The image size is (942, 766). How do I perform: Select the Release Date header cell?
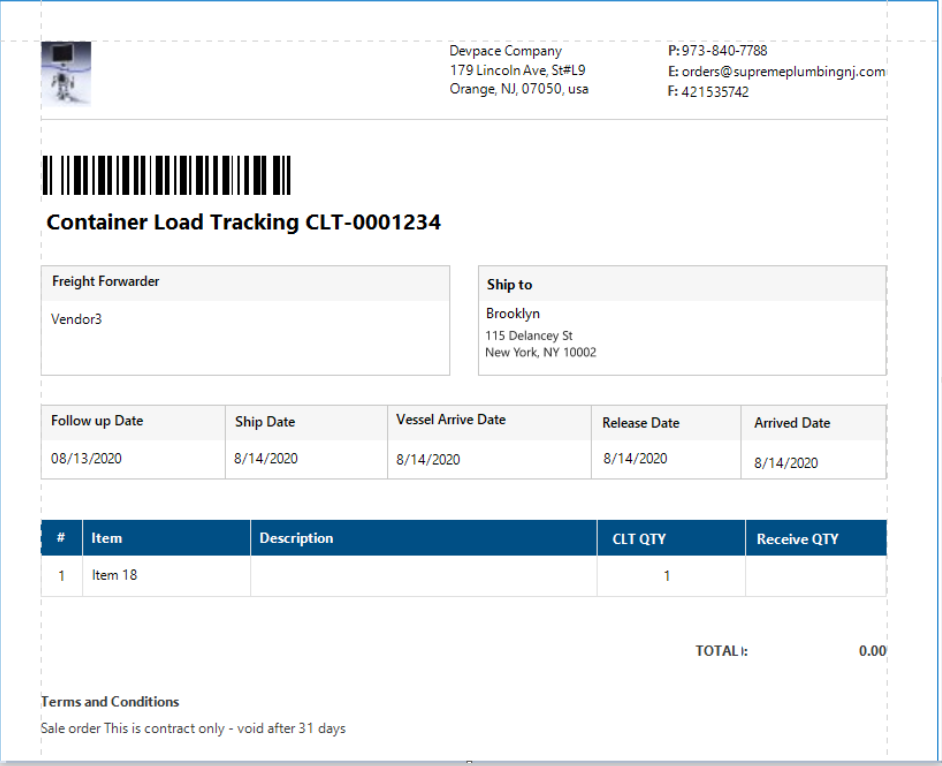point(641,423)
